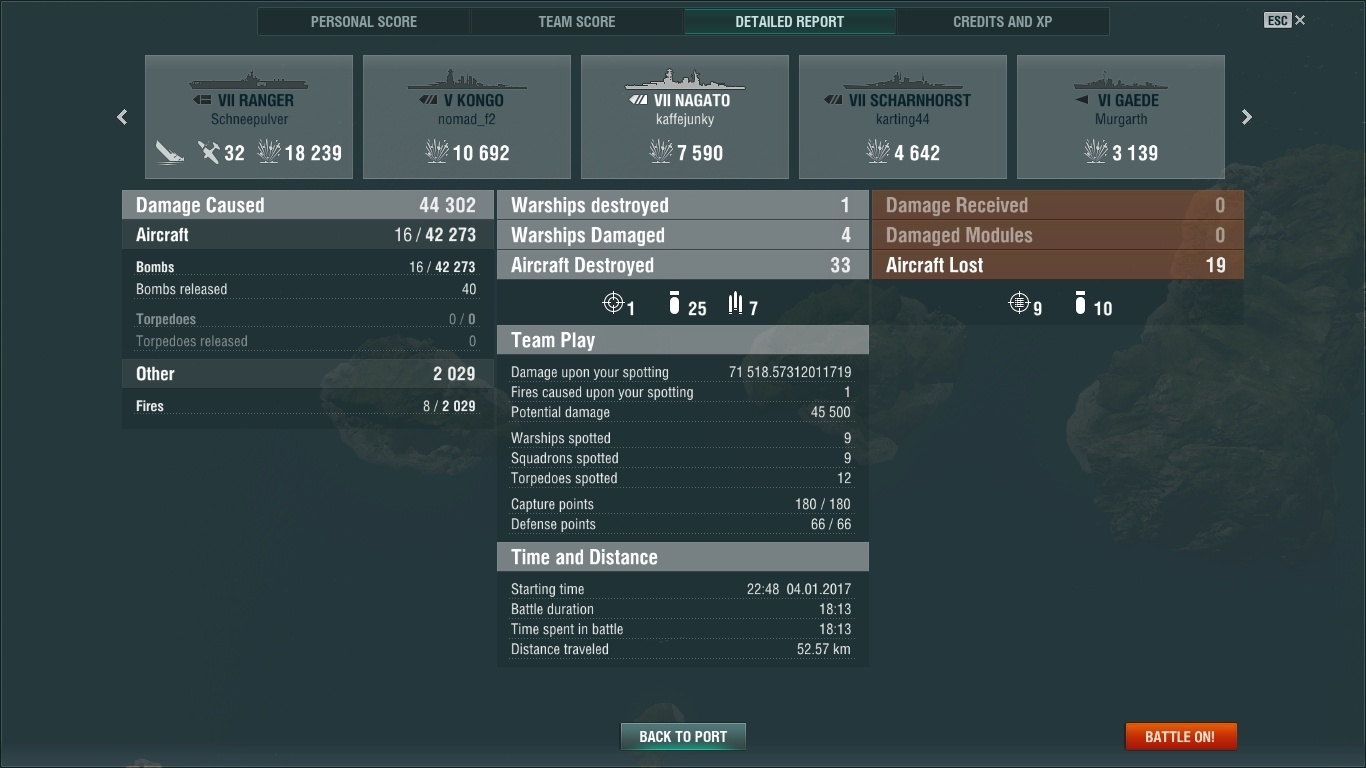Click the Detailed Report tab
This screenshot has height=768, width=1366.
tap(790, 21)
